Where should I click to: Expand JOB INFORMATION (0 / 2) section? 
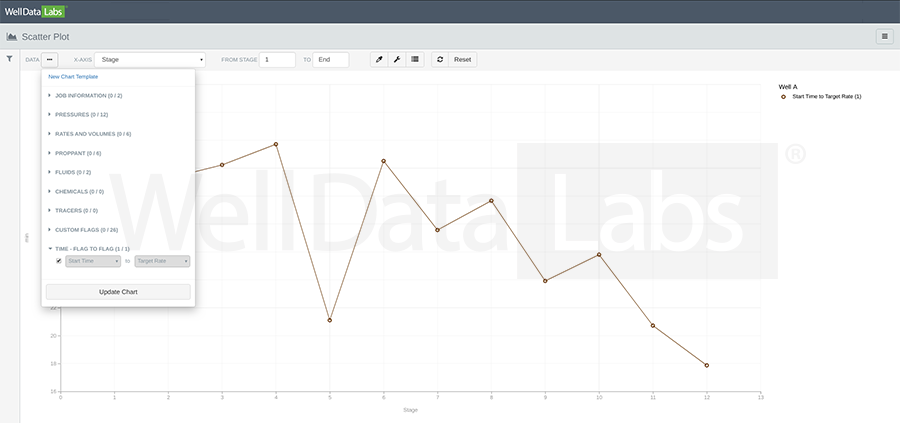click(85, 96)
